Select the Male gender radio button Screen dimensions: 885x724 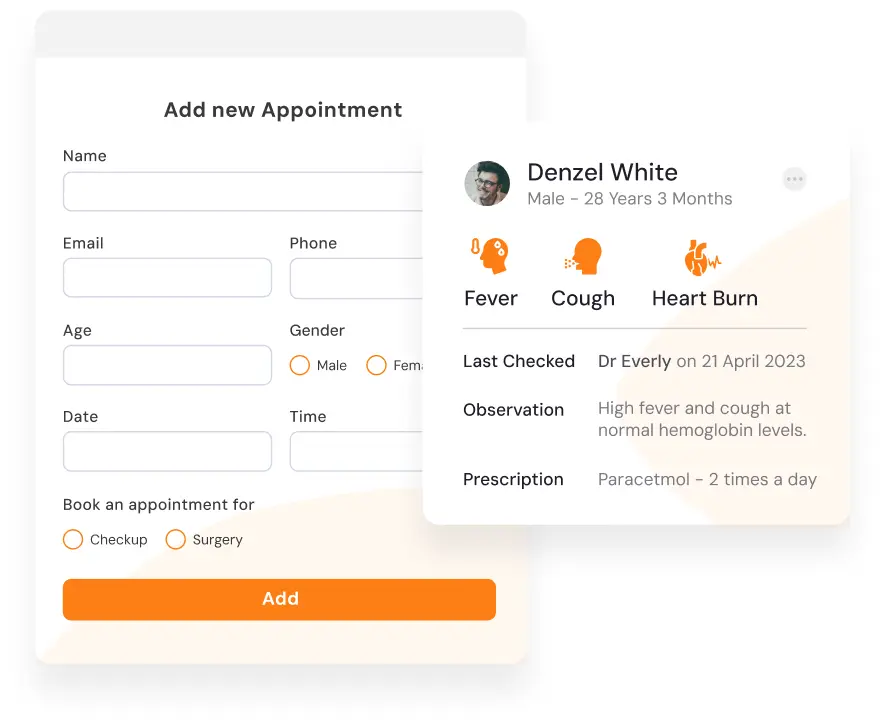(300, 365)
